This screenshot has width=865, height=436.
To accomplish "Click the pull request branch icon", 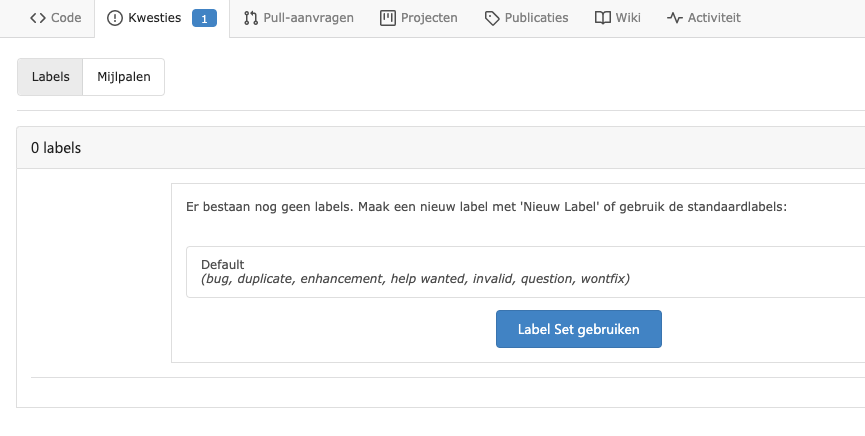I will (251, 18).
